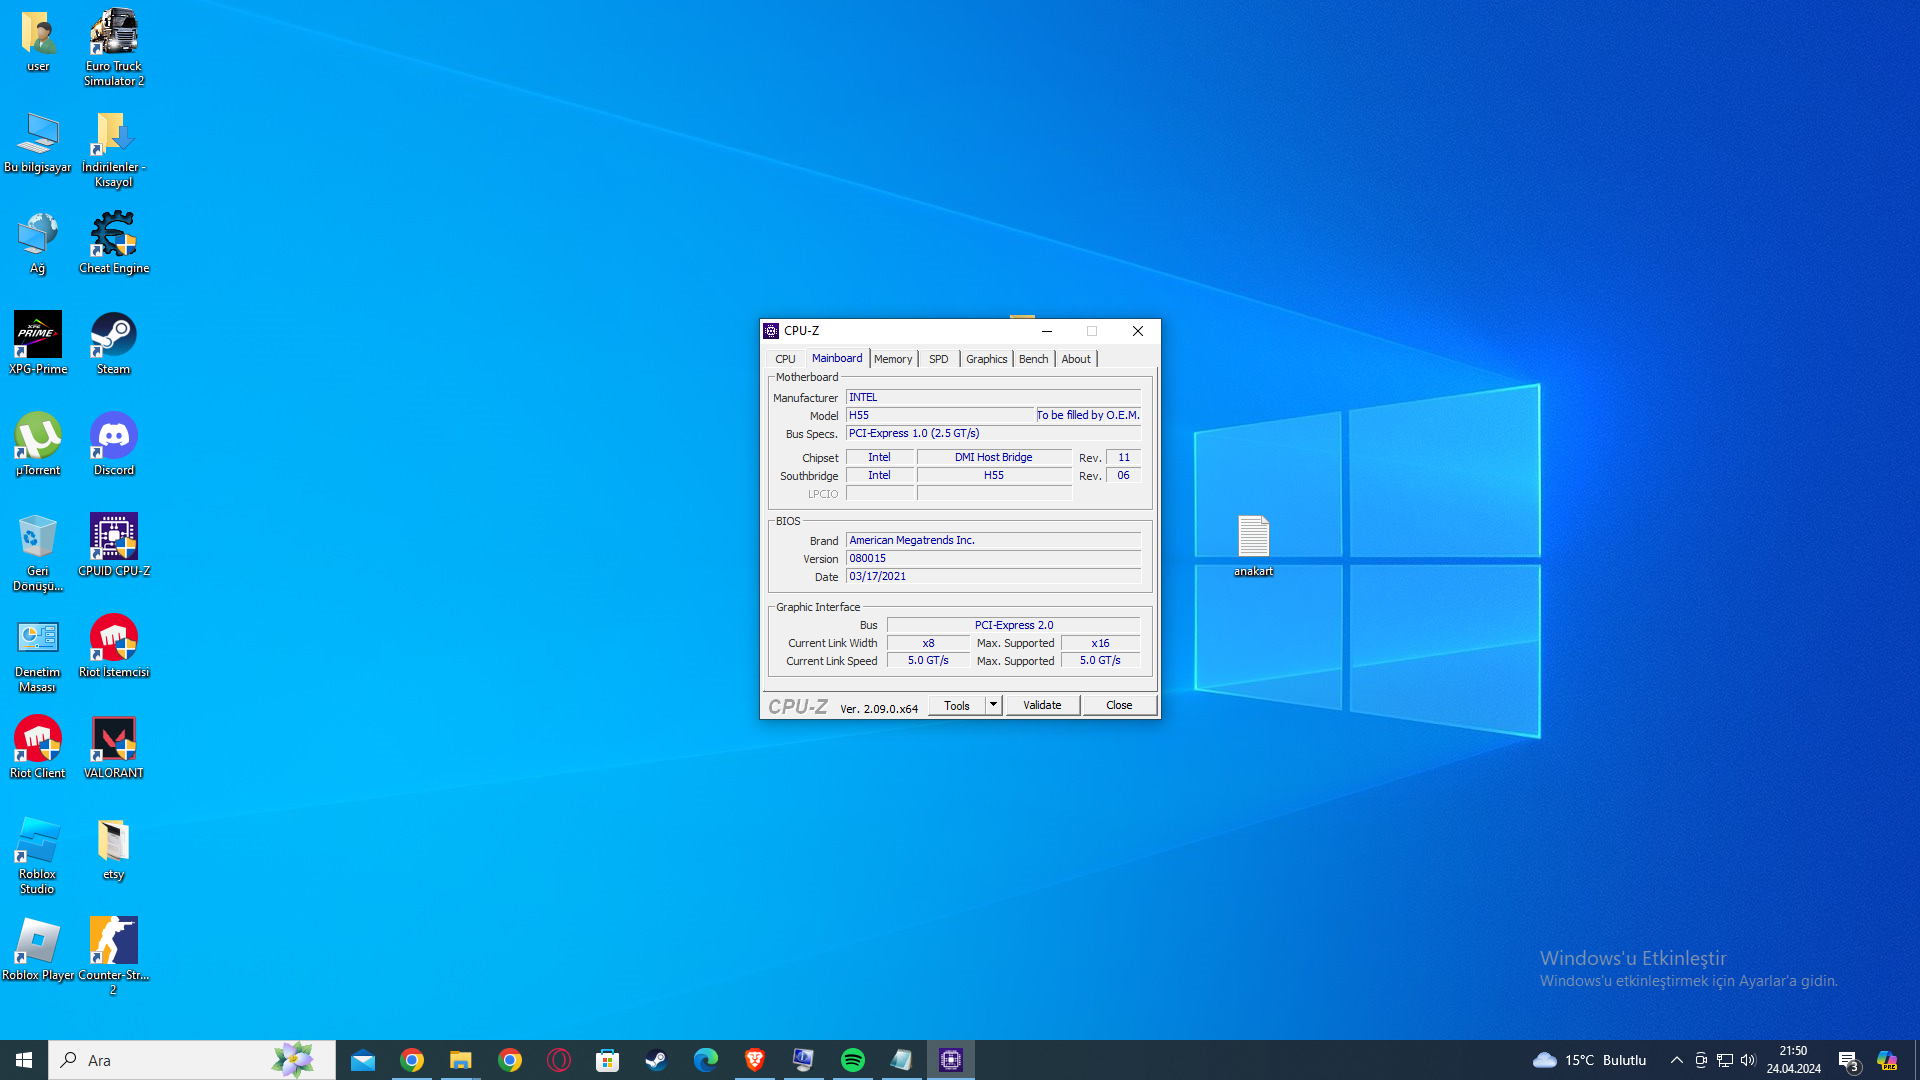
Task: Open the notification center icon
Action: (x=1848, y=1060)
